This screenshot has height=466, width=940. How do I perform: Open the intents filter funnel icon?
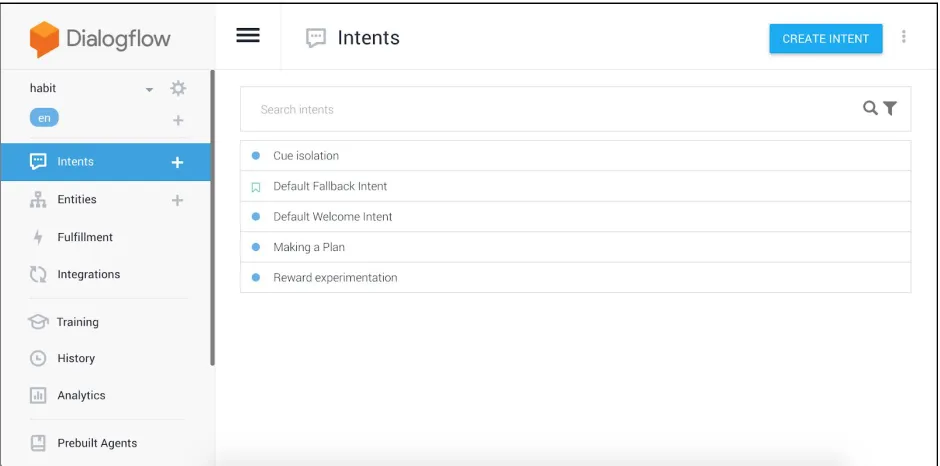[890, 109]
